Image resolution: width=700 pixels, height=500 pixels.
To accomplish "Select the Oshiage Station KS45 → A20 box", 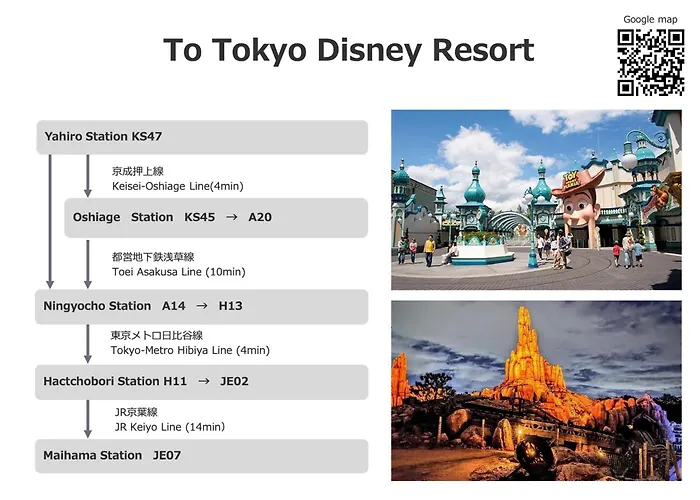I will pyautogui.click(x=216, y=218).
